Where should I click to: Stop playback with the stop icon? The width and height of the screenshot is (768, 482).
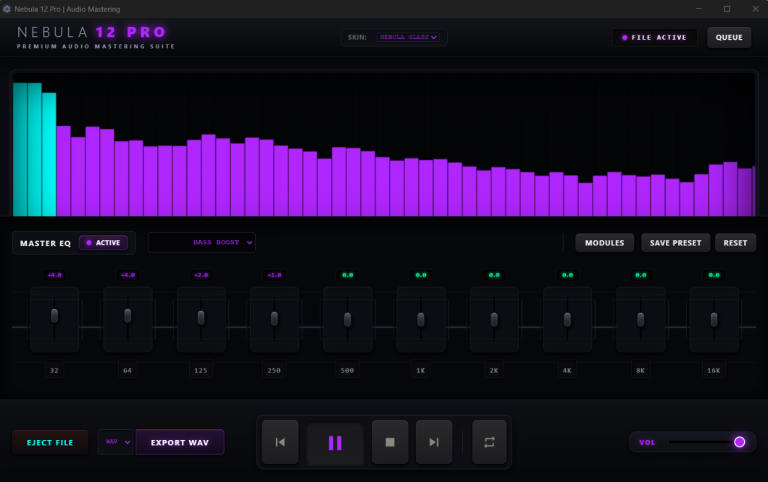click(x=390, y=442)
